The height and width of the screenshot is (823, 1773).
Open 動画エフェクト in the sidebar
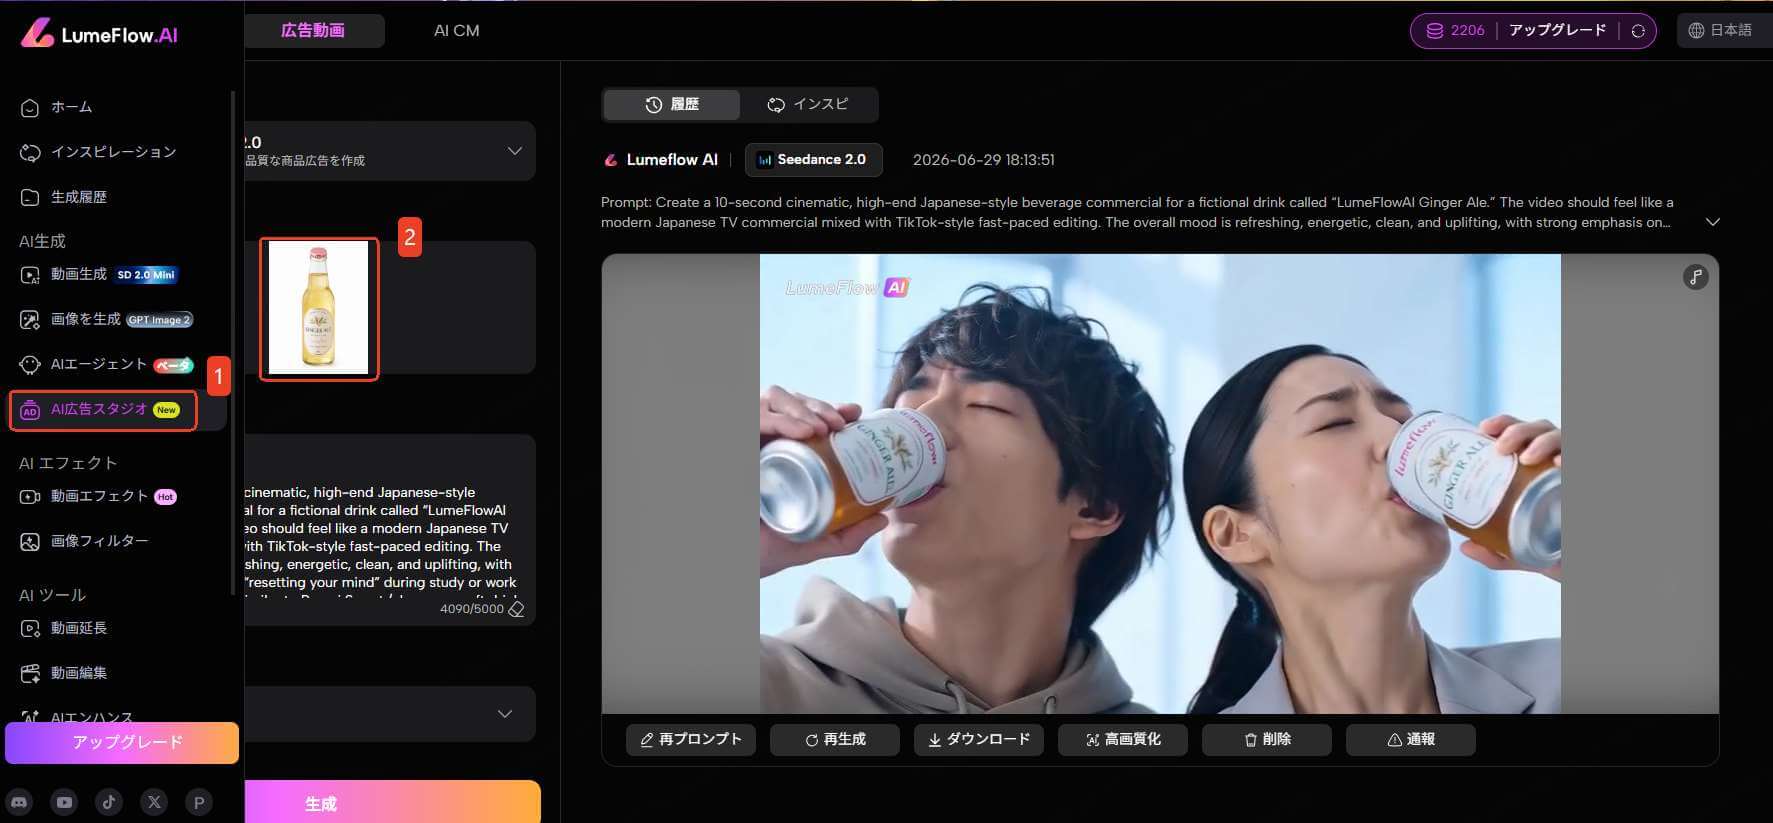[x=98, y=496]
